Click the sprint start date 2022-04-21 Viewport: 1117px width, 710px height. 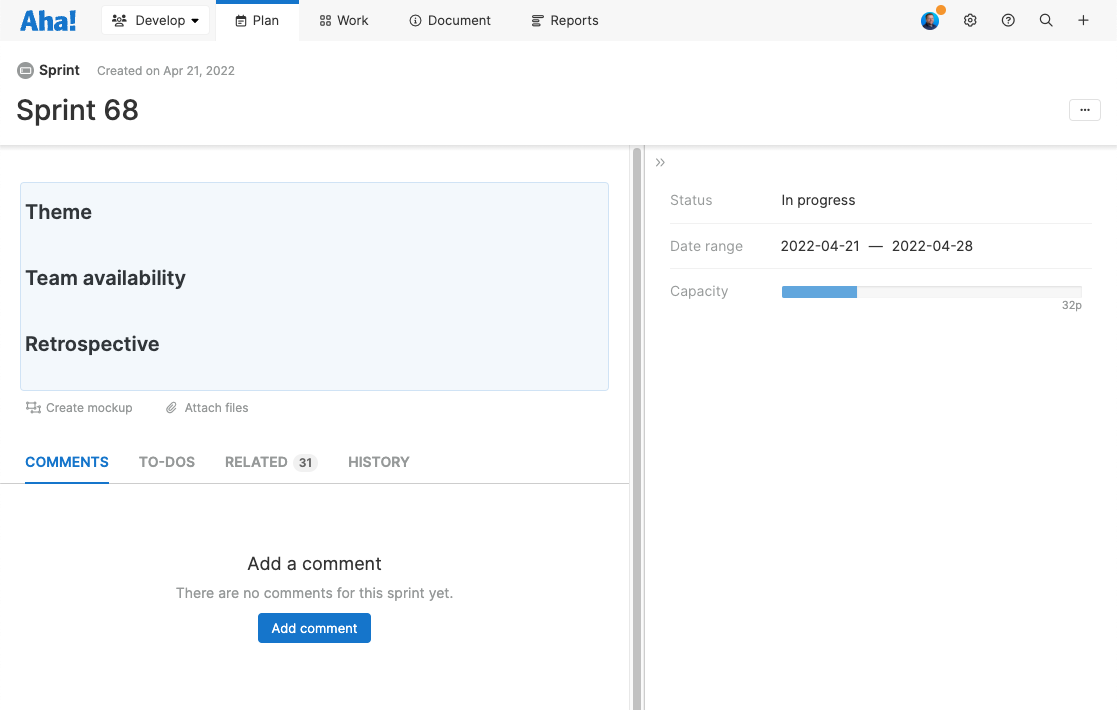coord(820,246)
